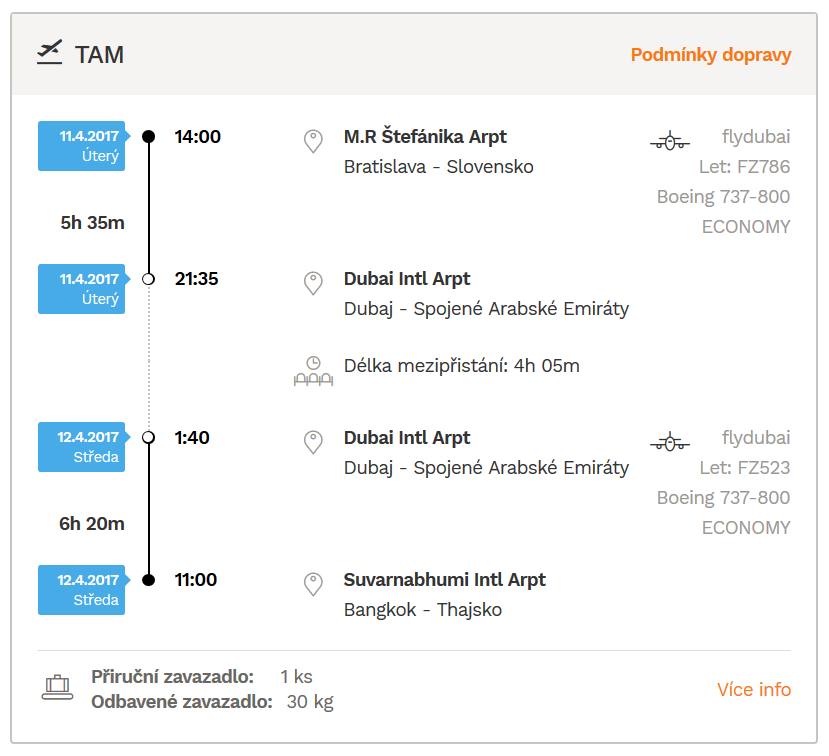Image resolution: width=829 pixels, height=756 pixels.
Task: Click location pin next to Suvarnabhumi Intl Arpt
Action: coord(313,584)
